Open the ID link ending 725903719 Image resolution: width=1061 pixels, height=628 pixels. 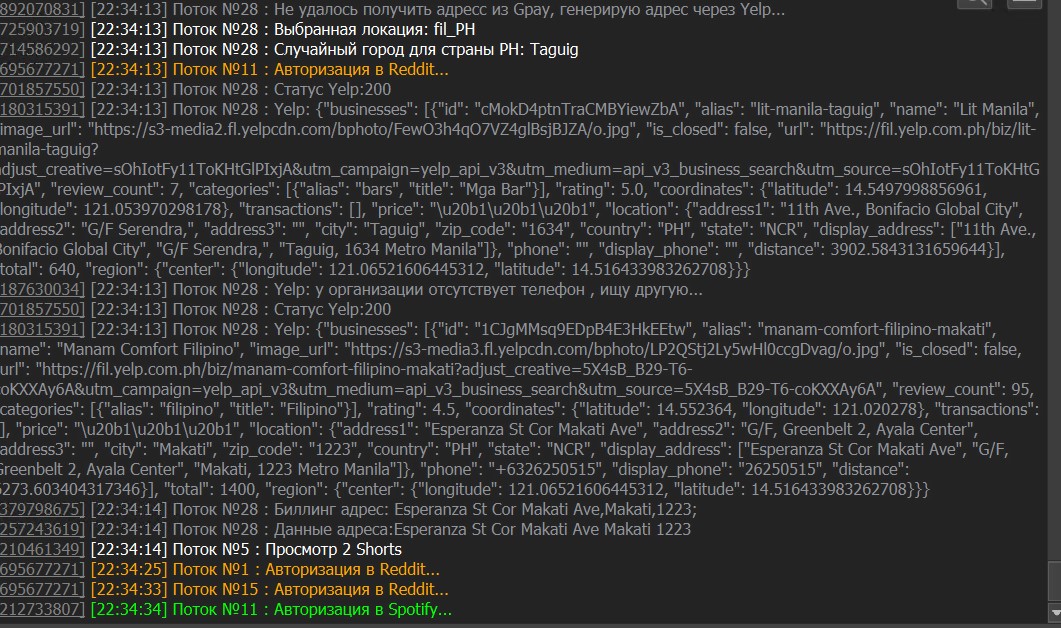(42, 29)
